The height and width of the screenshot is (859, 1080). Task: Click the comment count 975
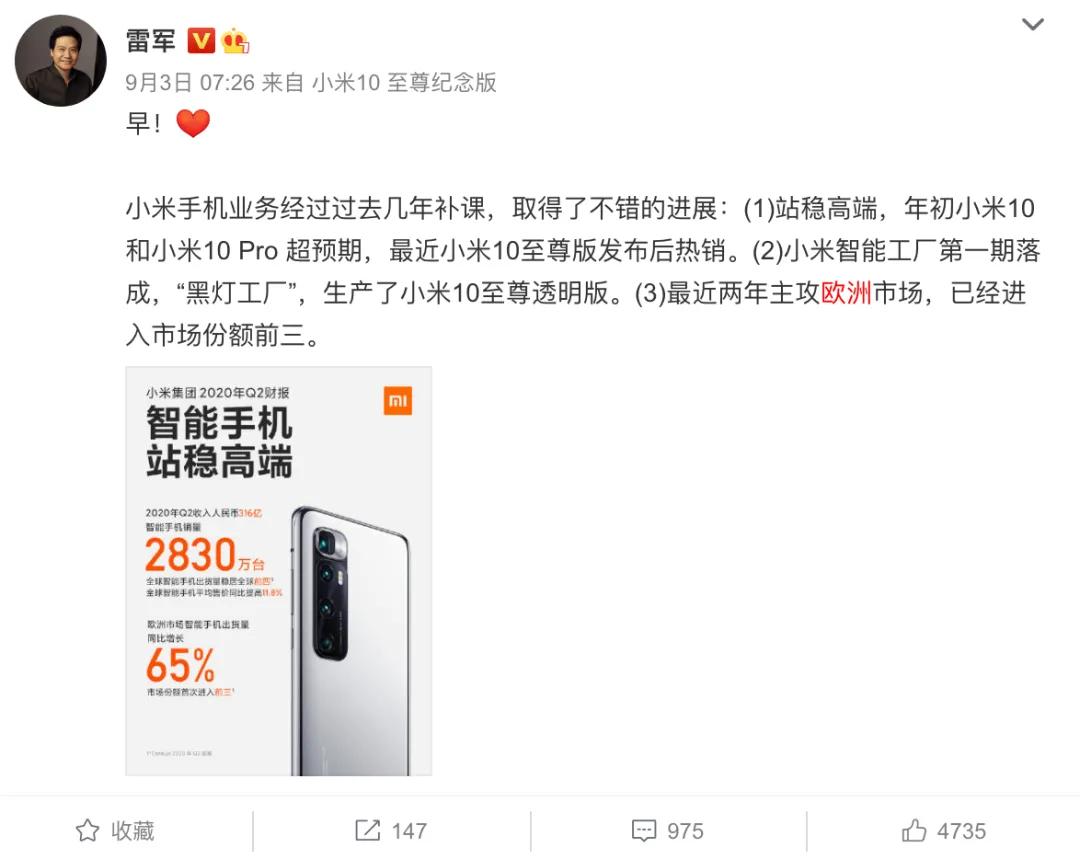(x=685, y=831)
